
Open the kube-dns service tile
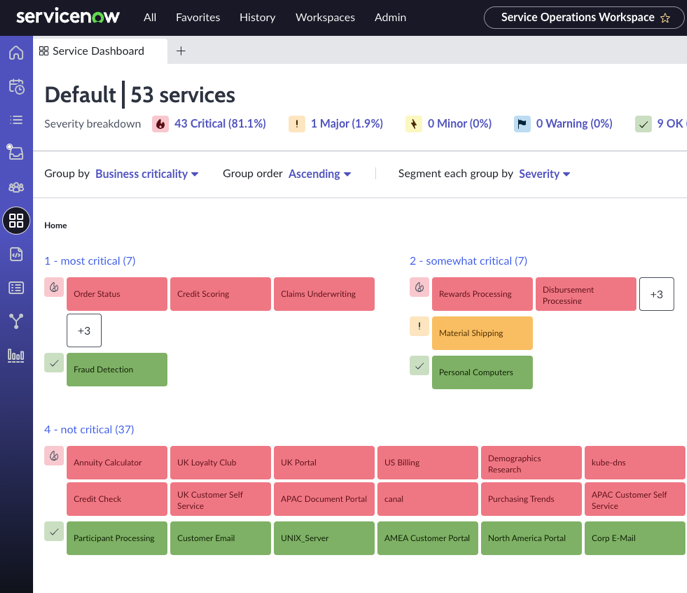click(x=635, y=462)
